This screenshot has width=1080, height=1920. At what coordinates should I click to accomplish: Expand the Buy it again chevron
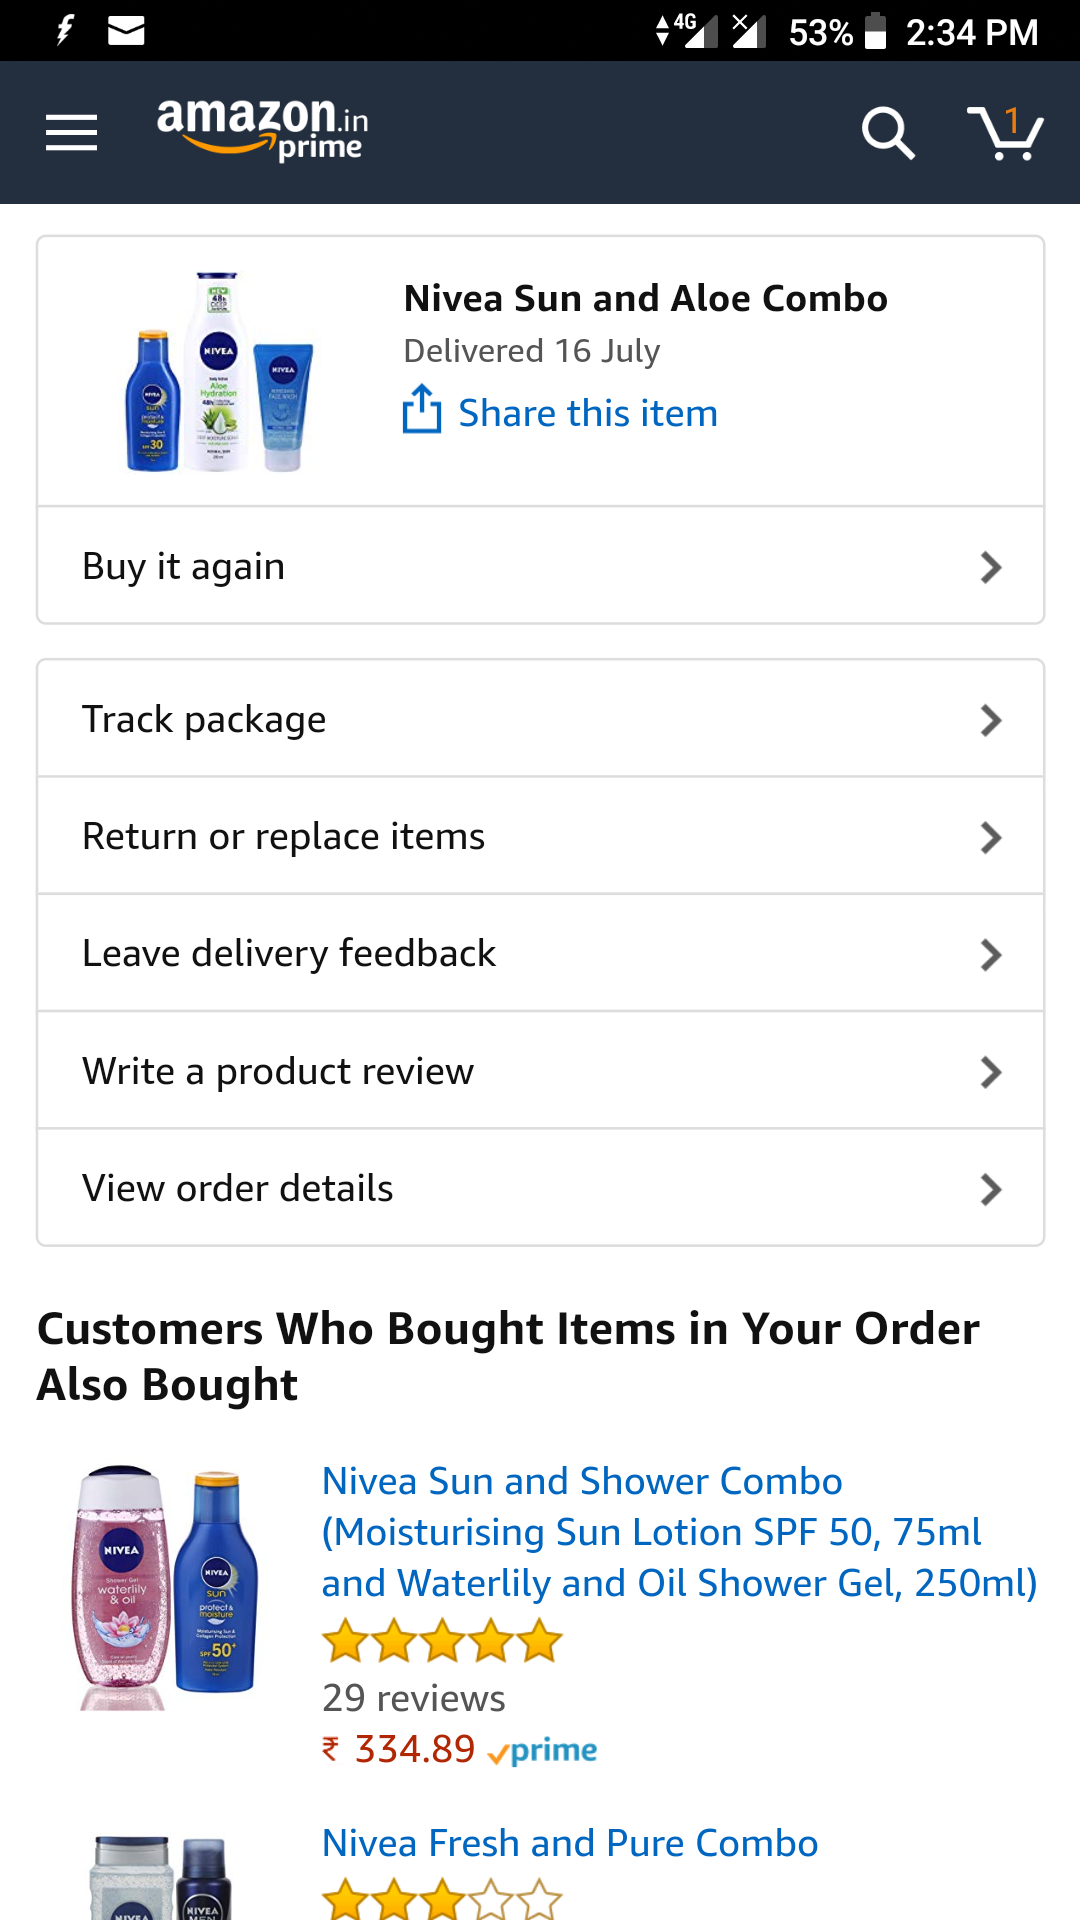click(990, 567)
